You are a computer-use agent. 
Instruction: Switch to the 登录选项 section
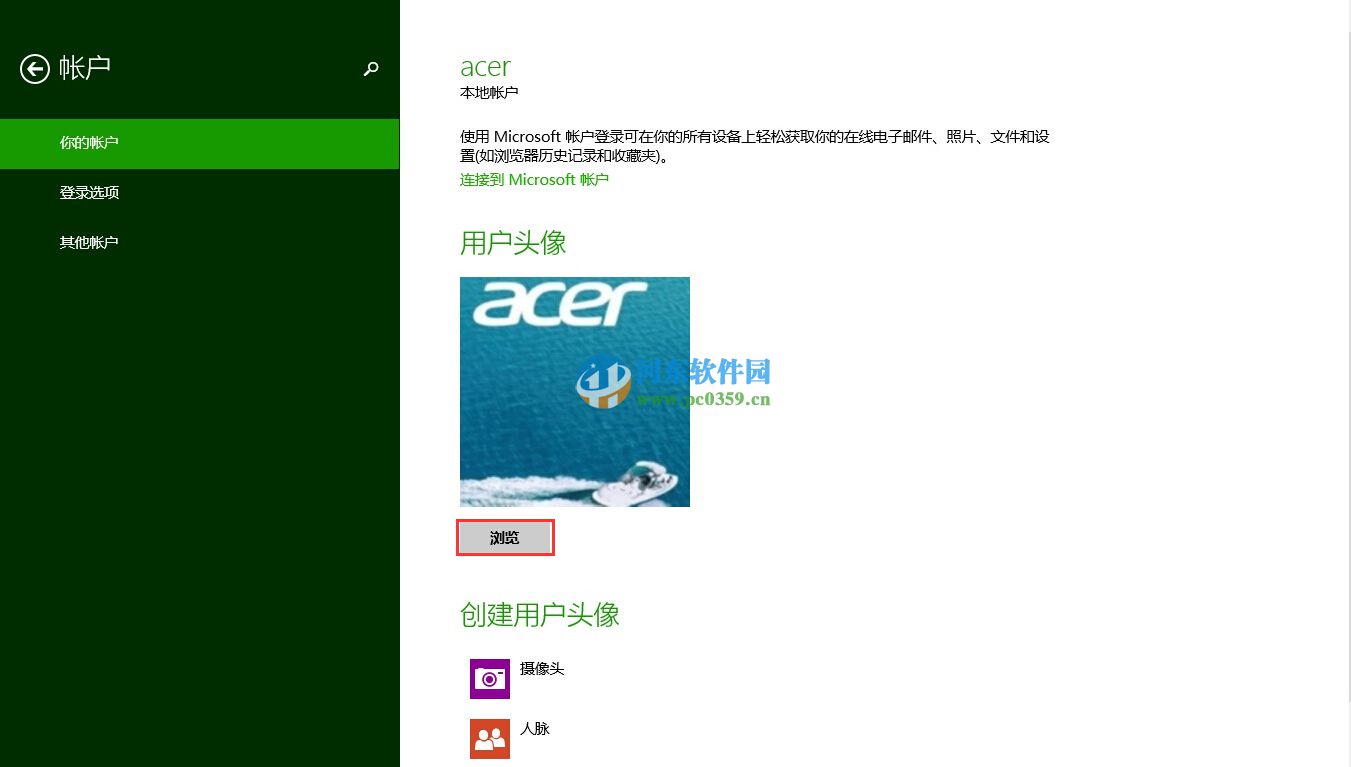(89, 192)
